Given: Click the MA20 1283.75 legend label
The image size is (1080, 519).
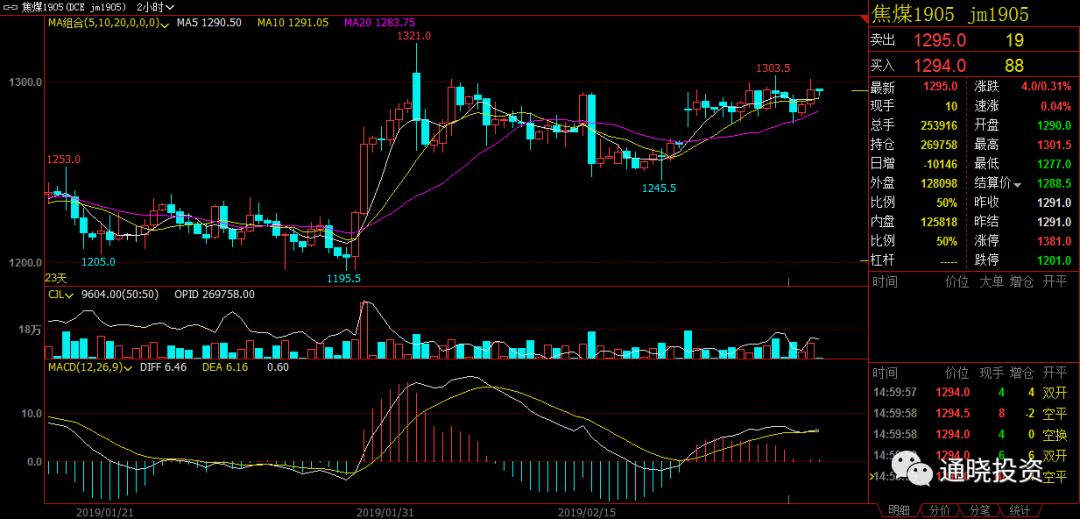Looking at the screenshot, I should 379,23.
